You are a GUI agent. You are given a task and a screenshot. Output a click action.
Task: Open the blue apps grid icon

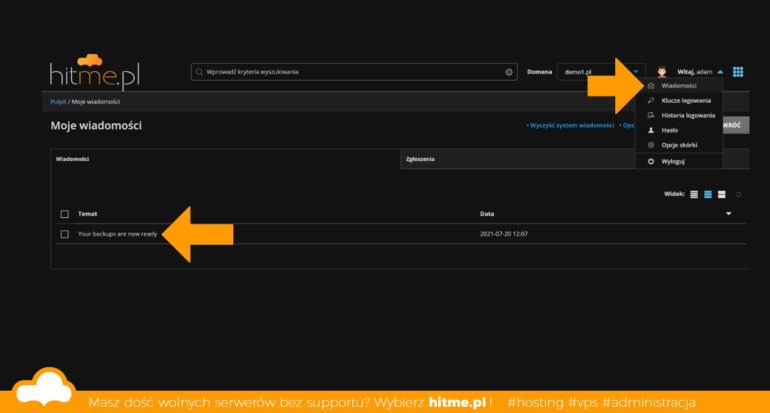coord(738,72)
